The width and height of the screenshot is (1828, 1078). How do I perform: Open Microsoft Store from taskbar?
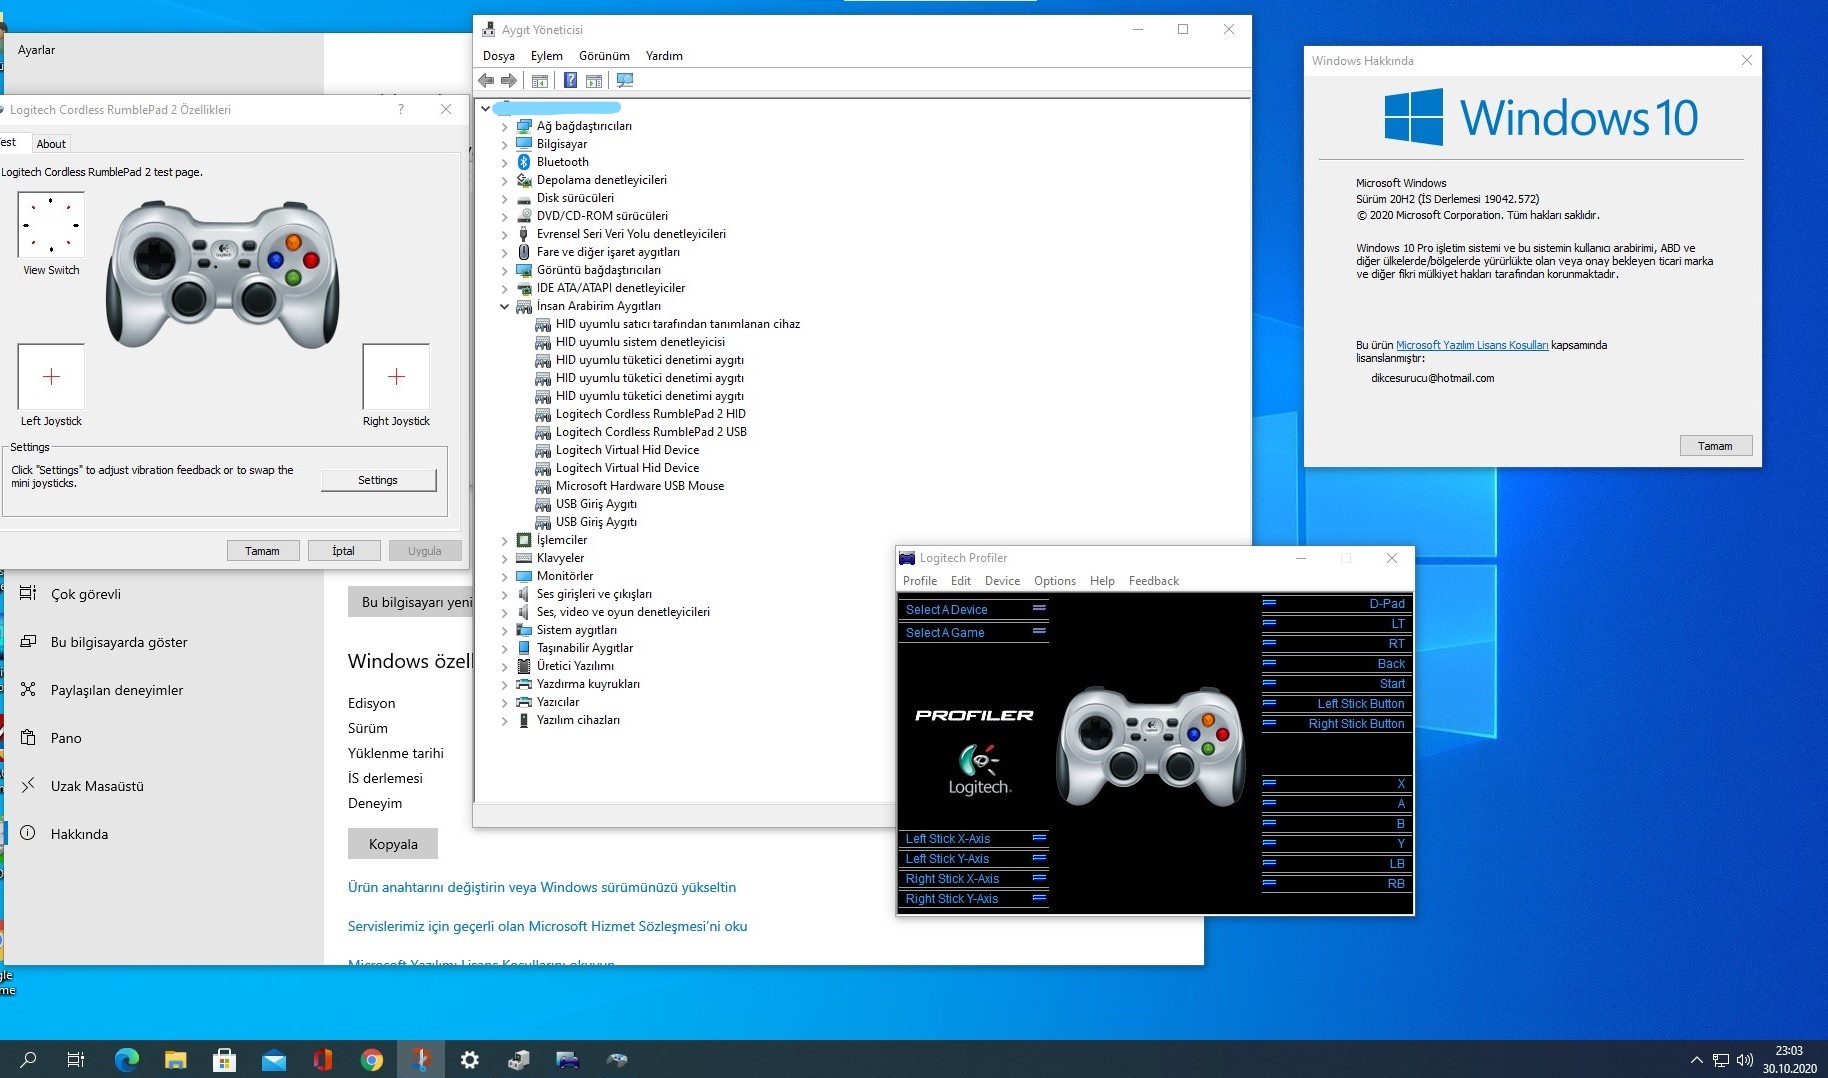pyautogui.click(x=224, y=1060)
